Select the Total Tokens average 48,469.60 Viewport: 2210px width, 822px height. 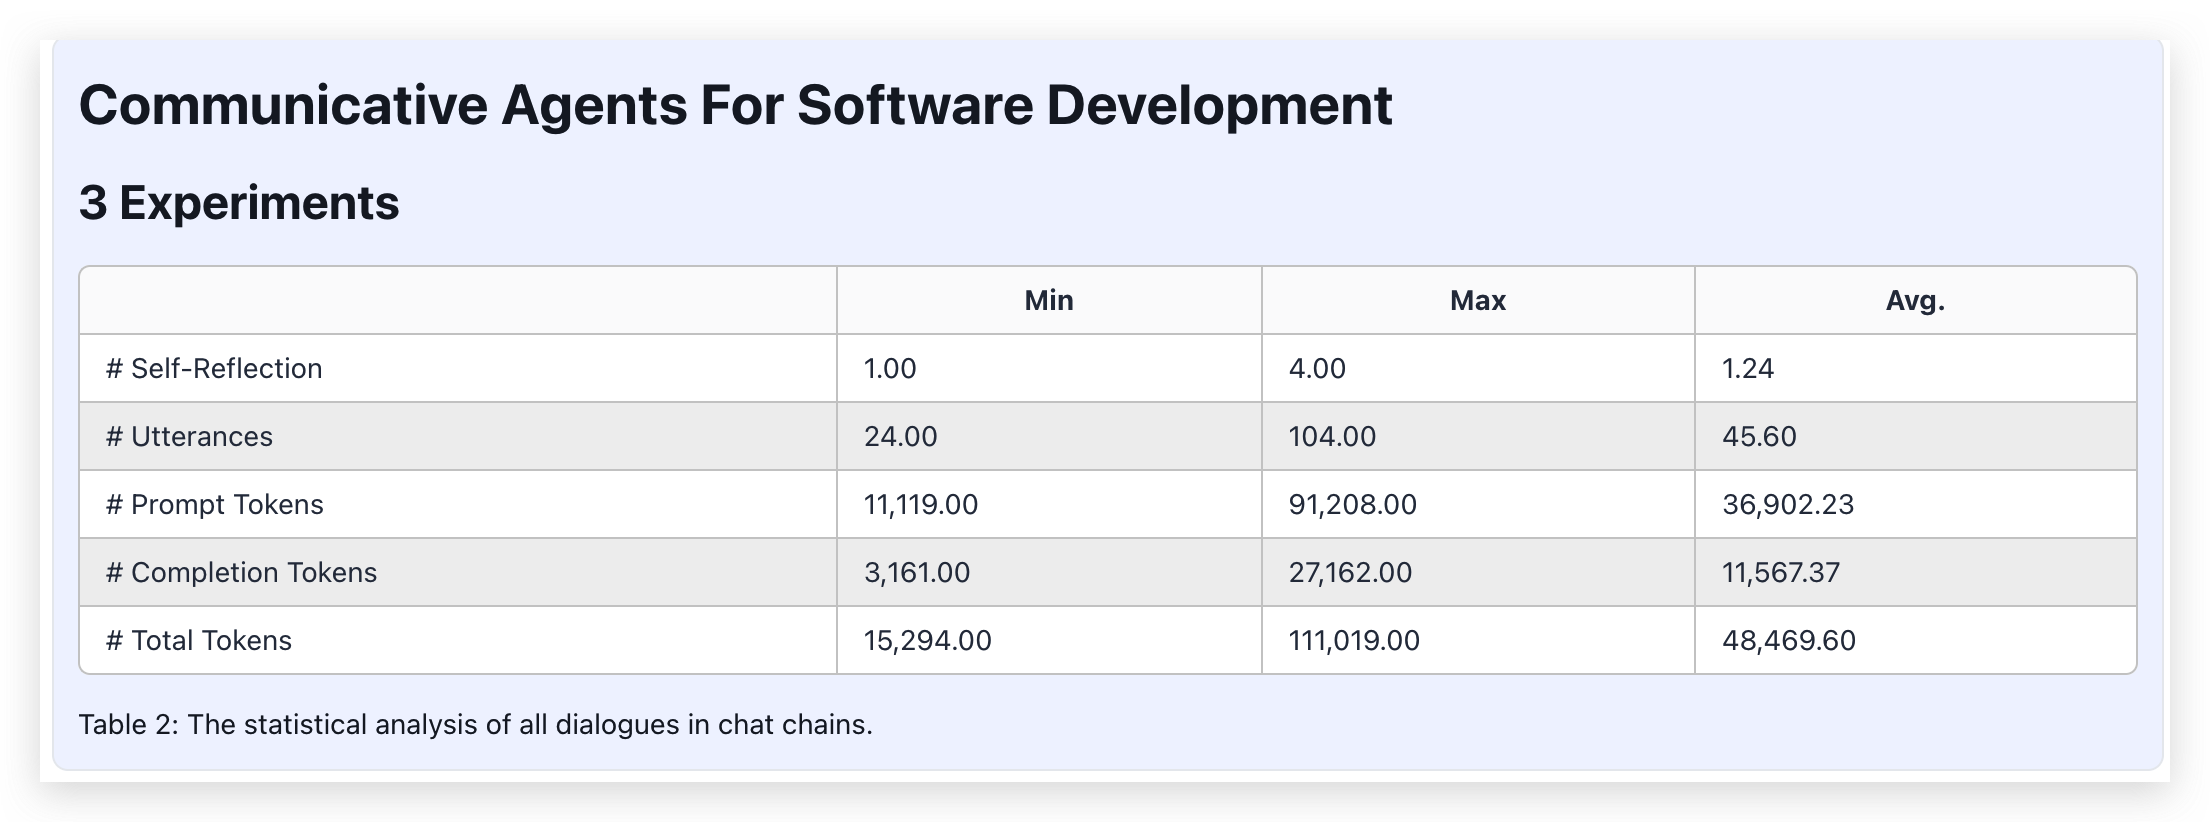tap(1788, 640)
